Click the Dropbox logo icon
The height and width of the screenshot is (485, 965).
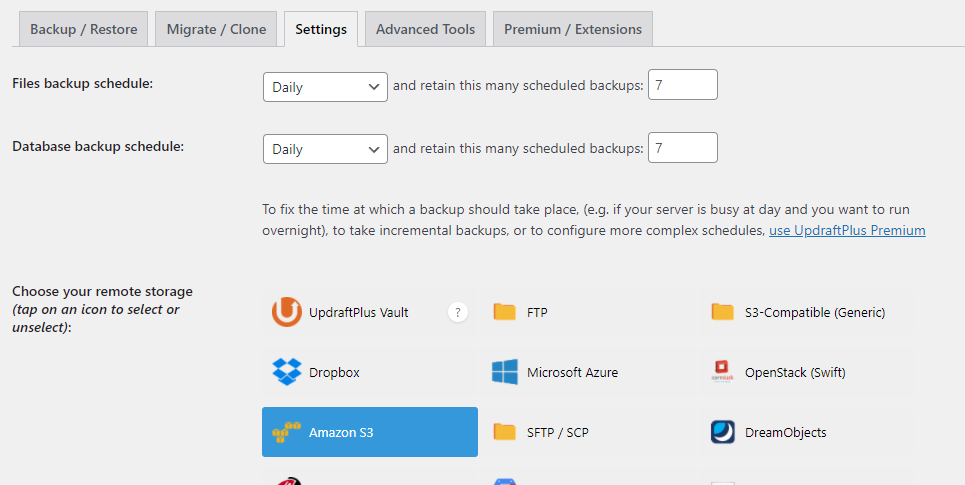[287, 372]
